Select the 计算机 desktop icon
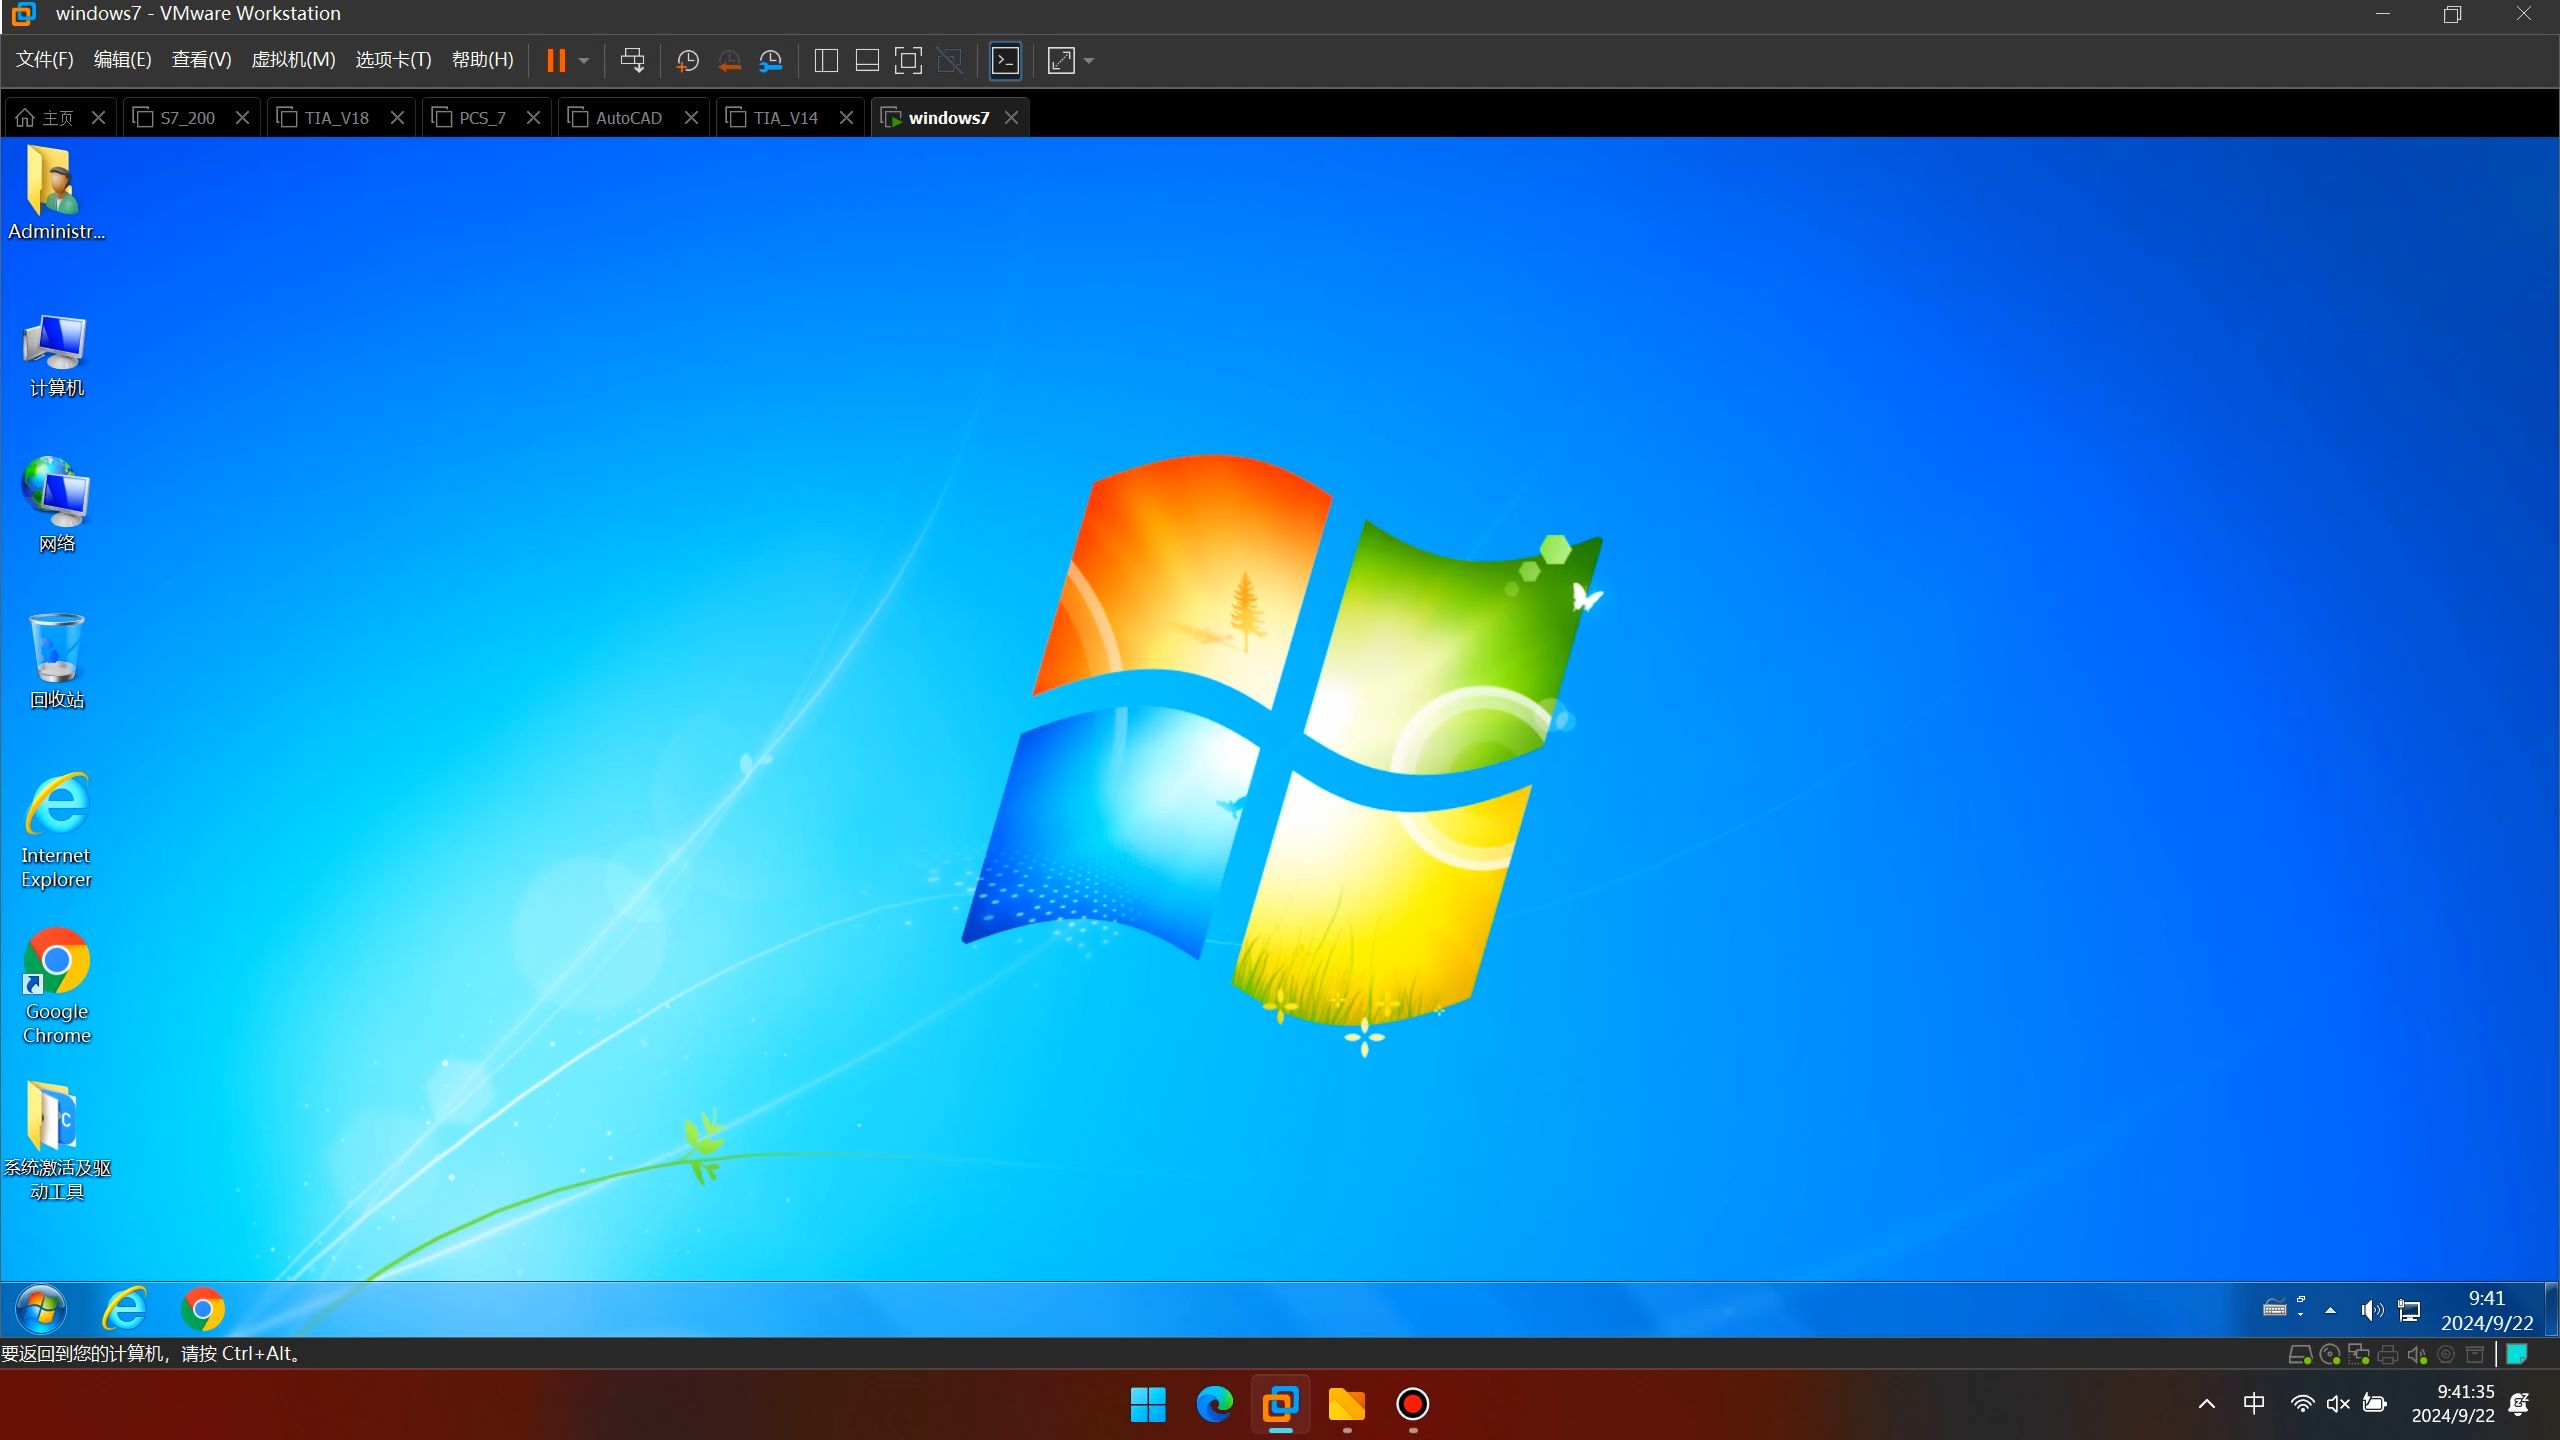The height and width of the screenshot is (1440, 2560). pos(56,356)
